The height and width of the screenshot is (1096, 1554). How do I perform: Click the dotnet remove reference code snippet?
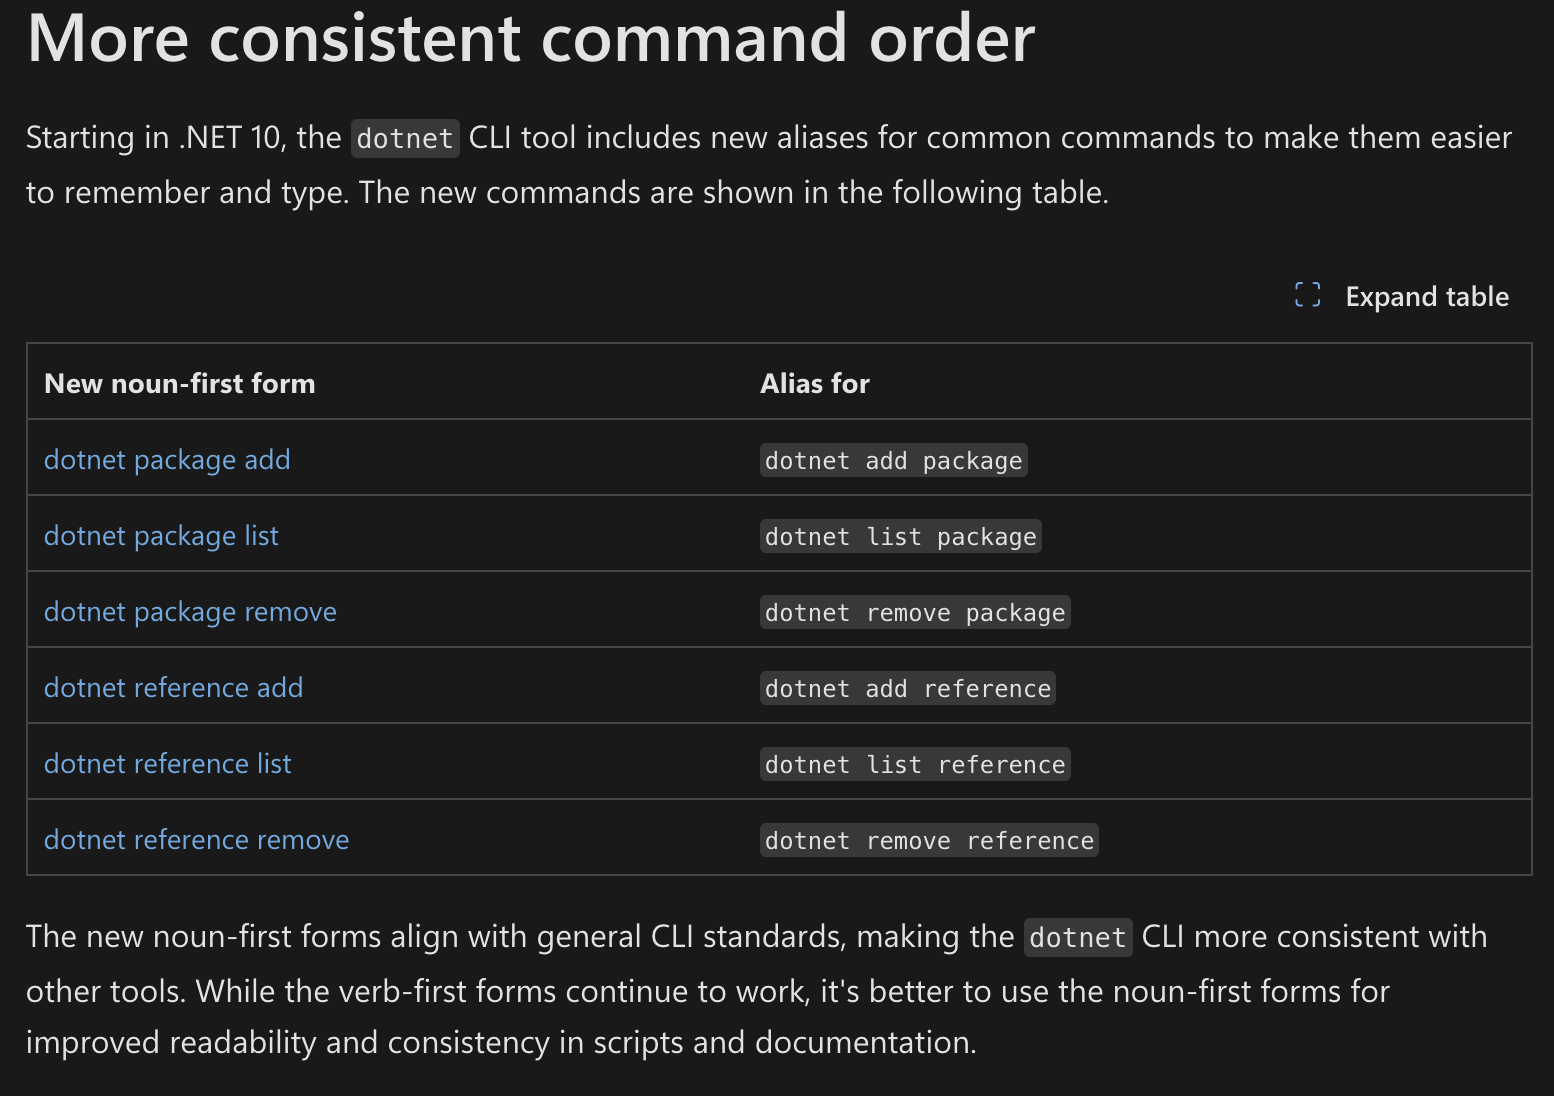coord(929,841)
